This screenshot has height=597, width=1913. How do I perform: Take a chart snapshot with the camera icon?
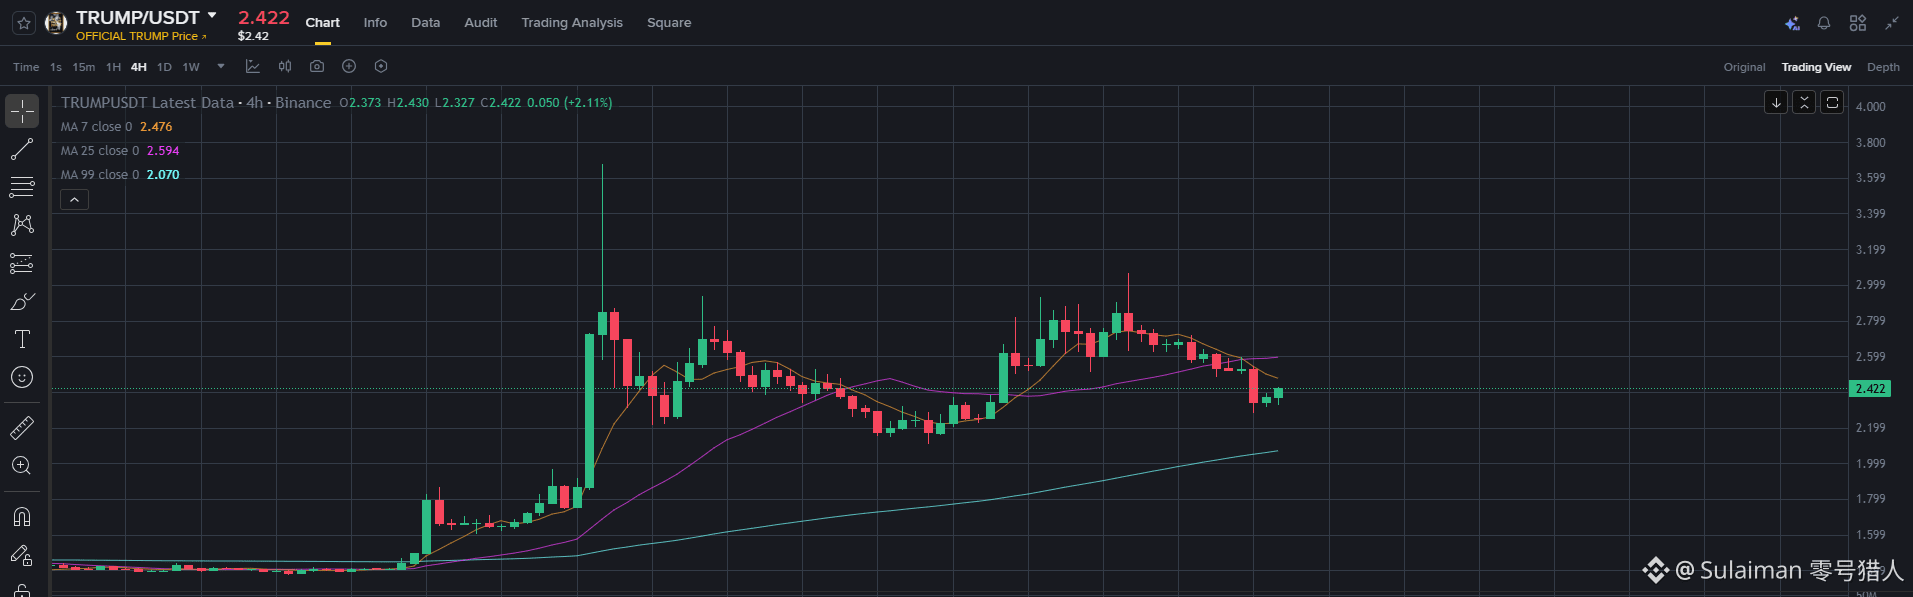pyautogui.click(x=317, y=67)
